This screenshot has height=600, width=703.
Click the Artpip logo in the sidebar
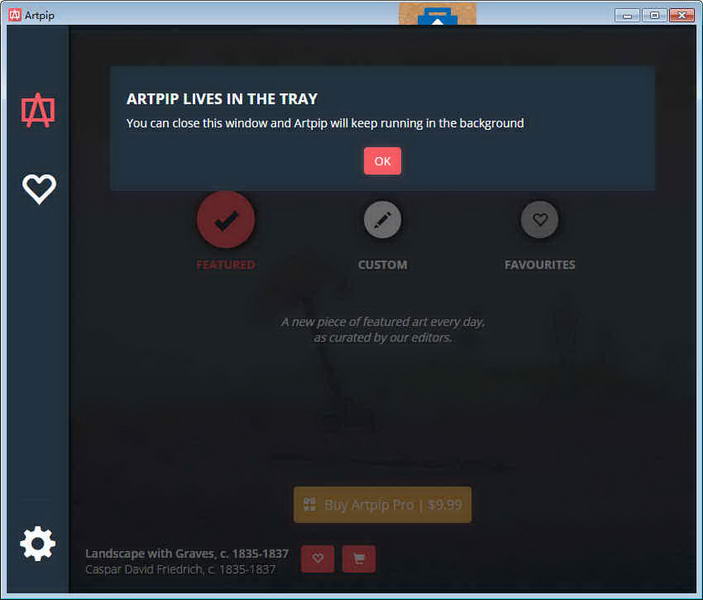point(38,111)
